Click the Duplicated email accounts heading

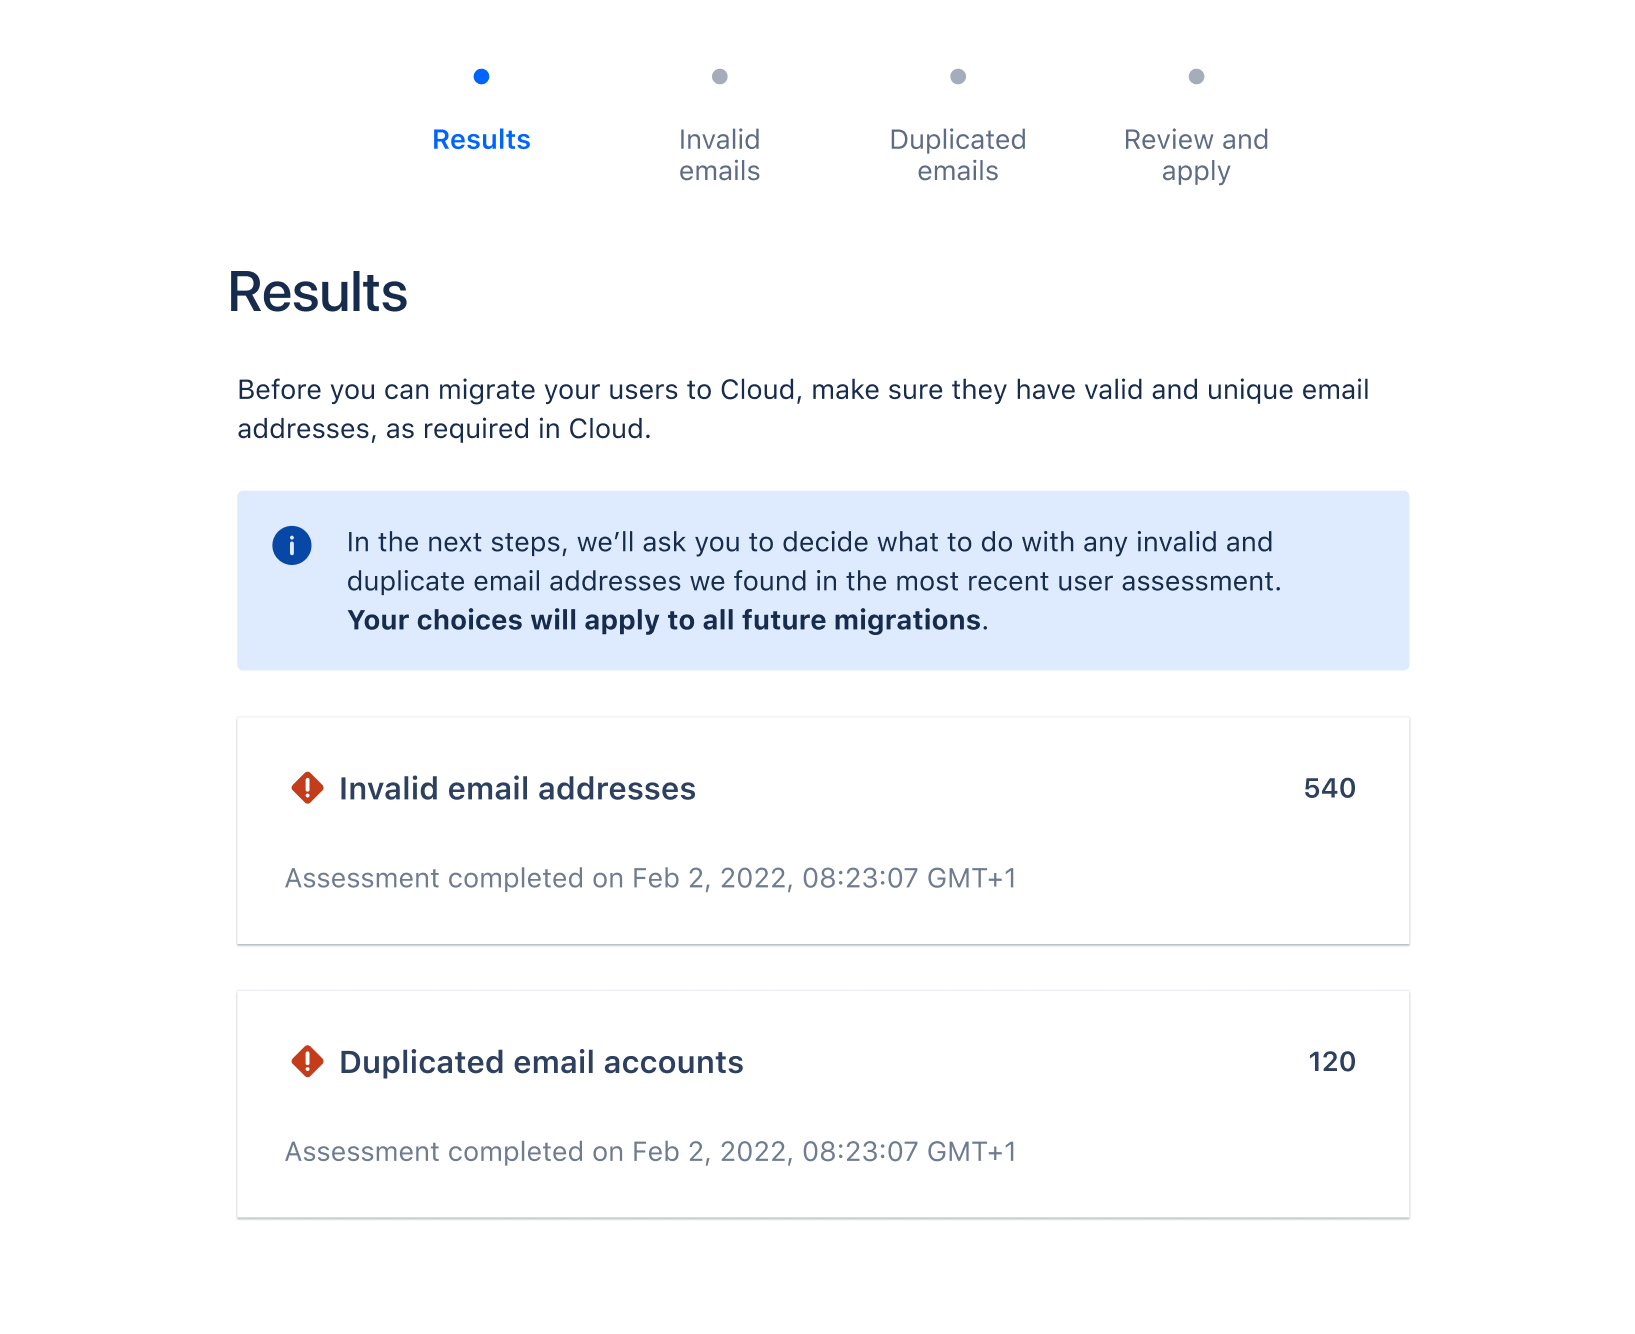click(541, 1062)
